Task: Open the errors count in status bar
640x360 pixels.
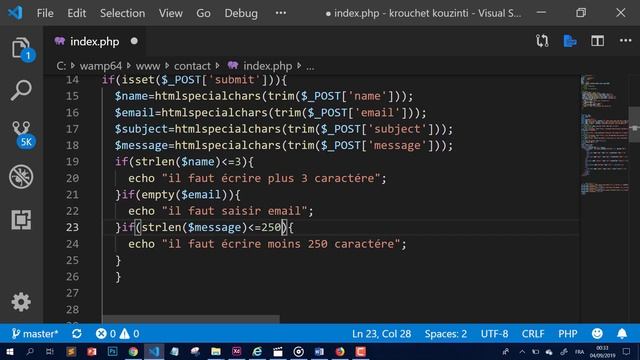Action: pos(106,334)
